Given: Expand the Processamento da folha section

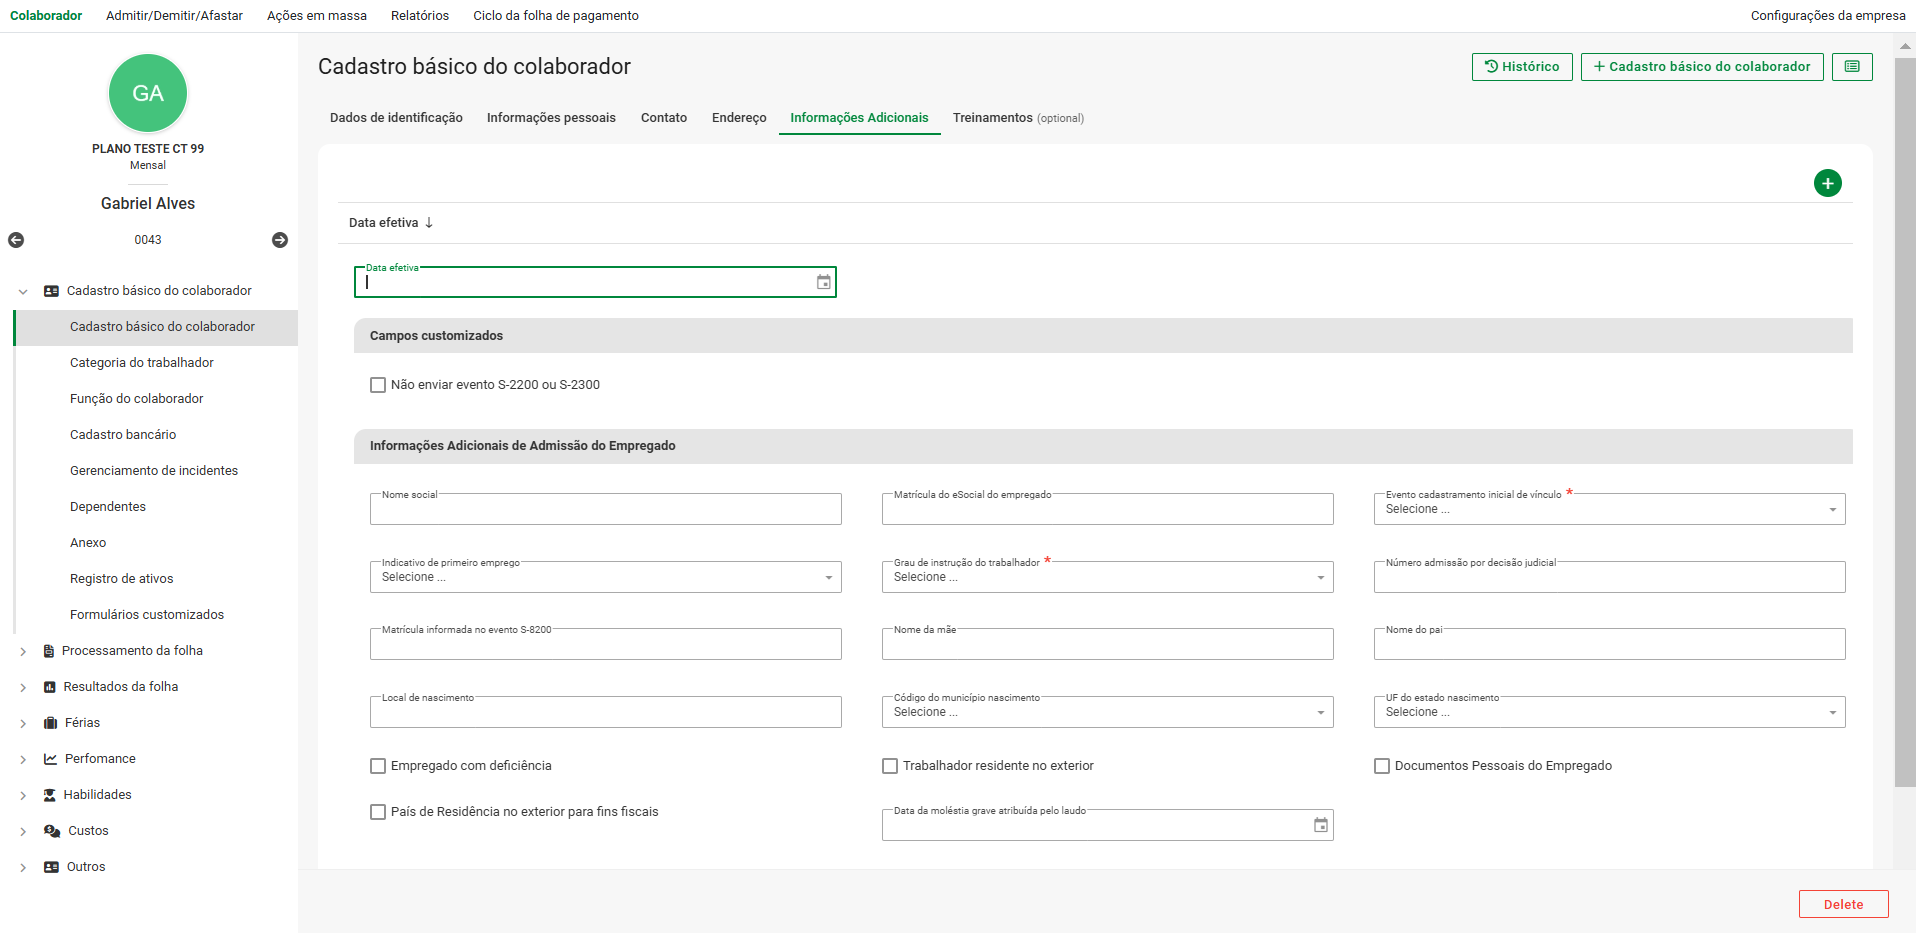Looking at the screenshot, I should point(23,651).
